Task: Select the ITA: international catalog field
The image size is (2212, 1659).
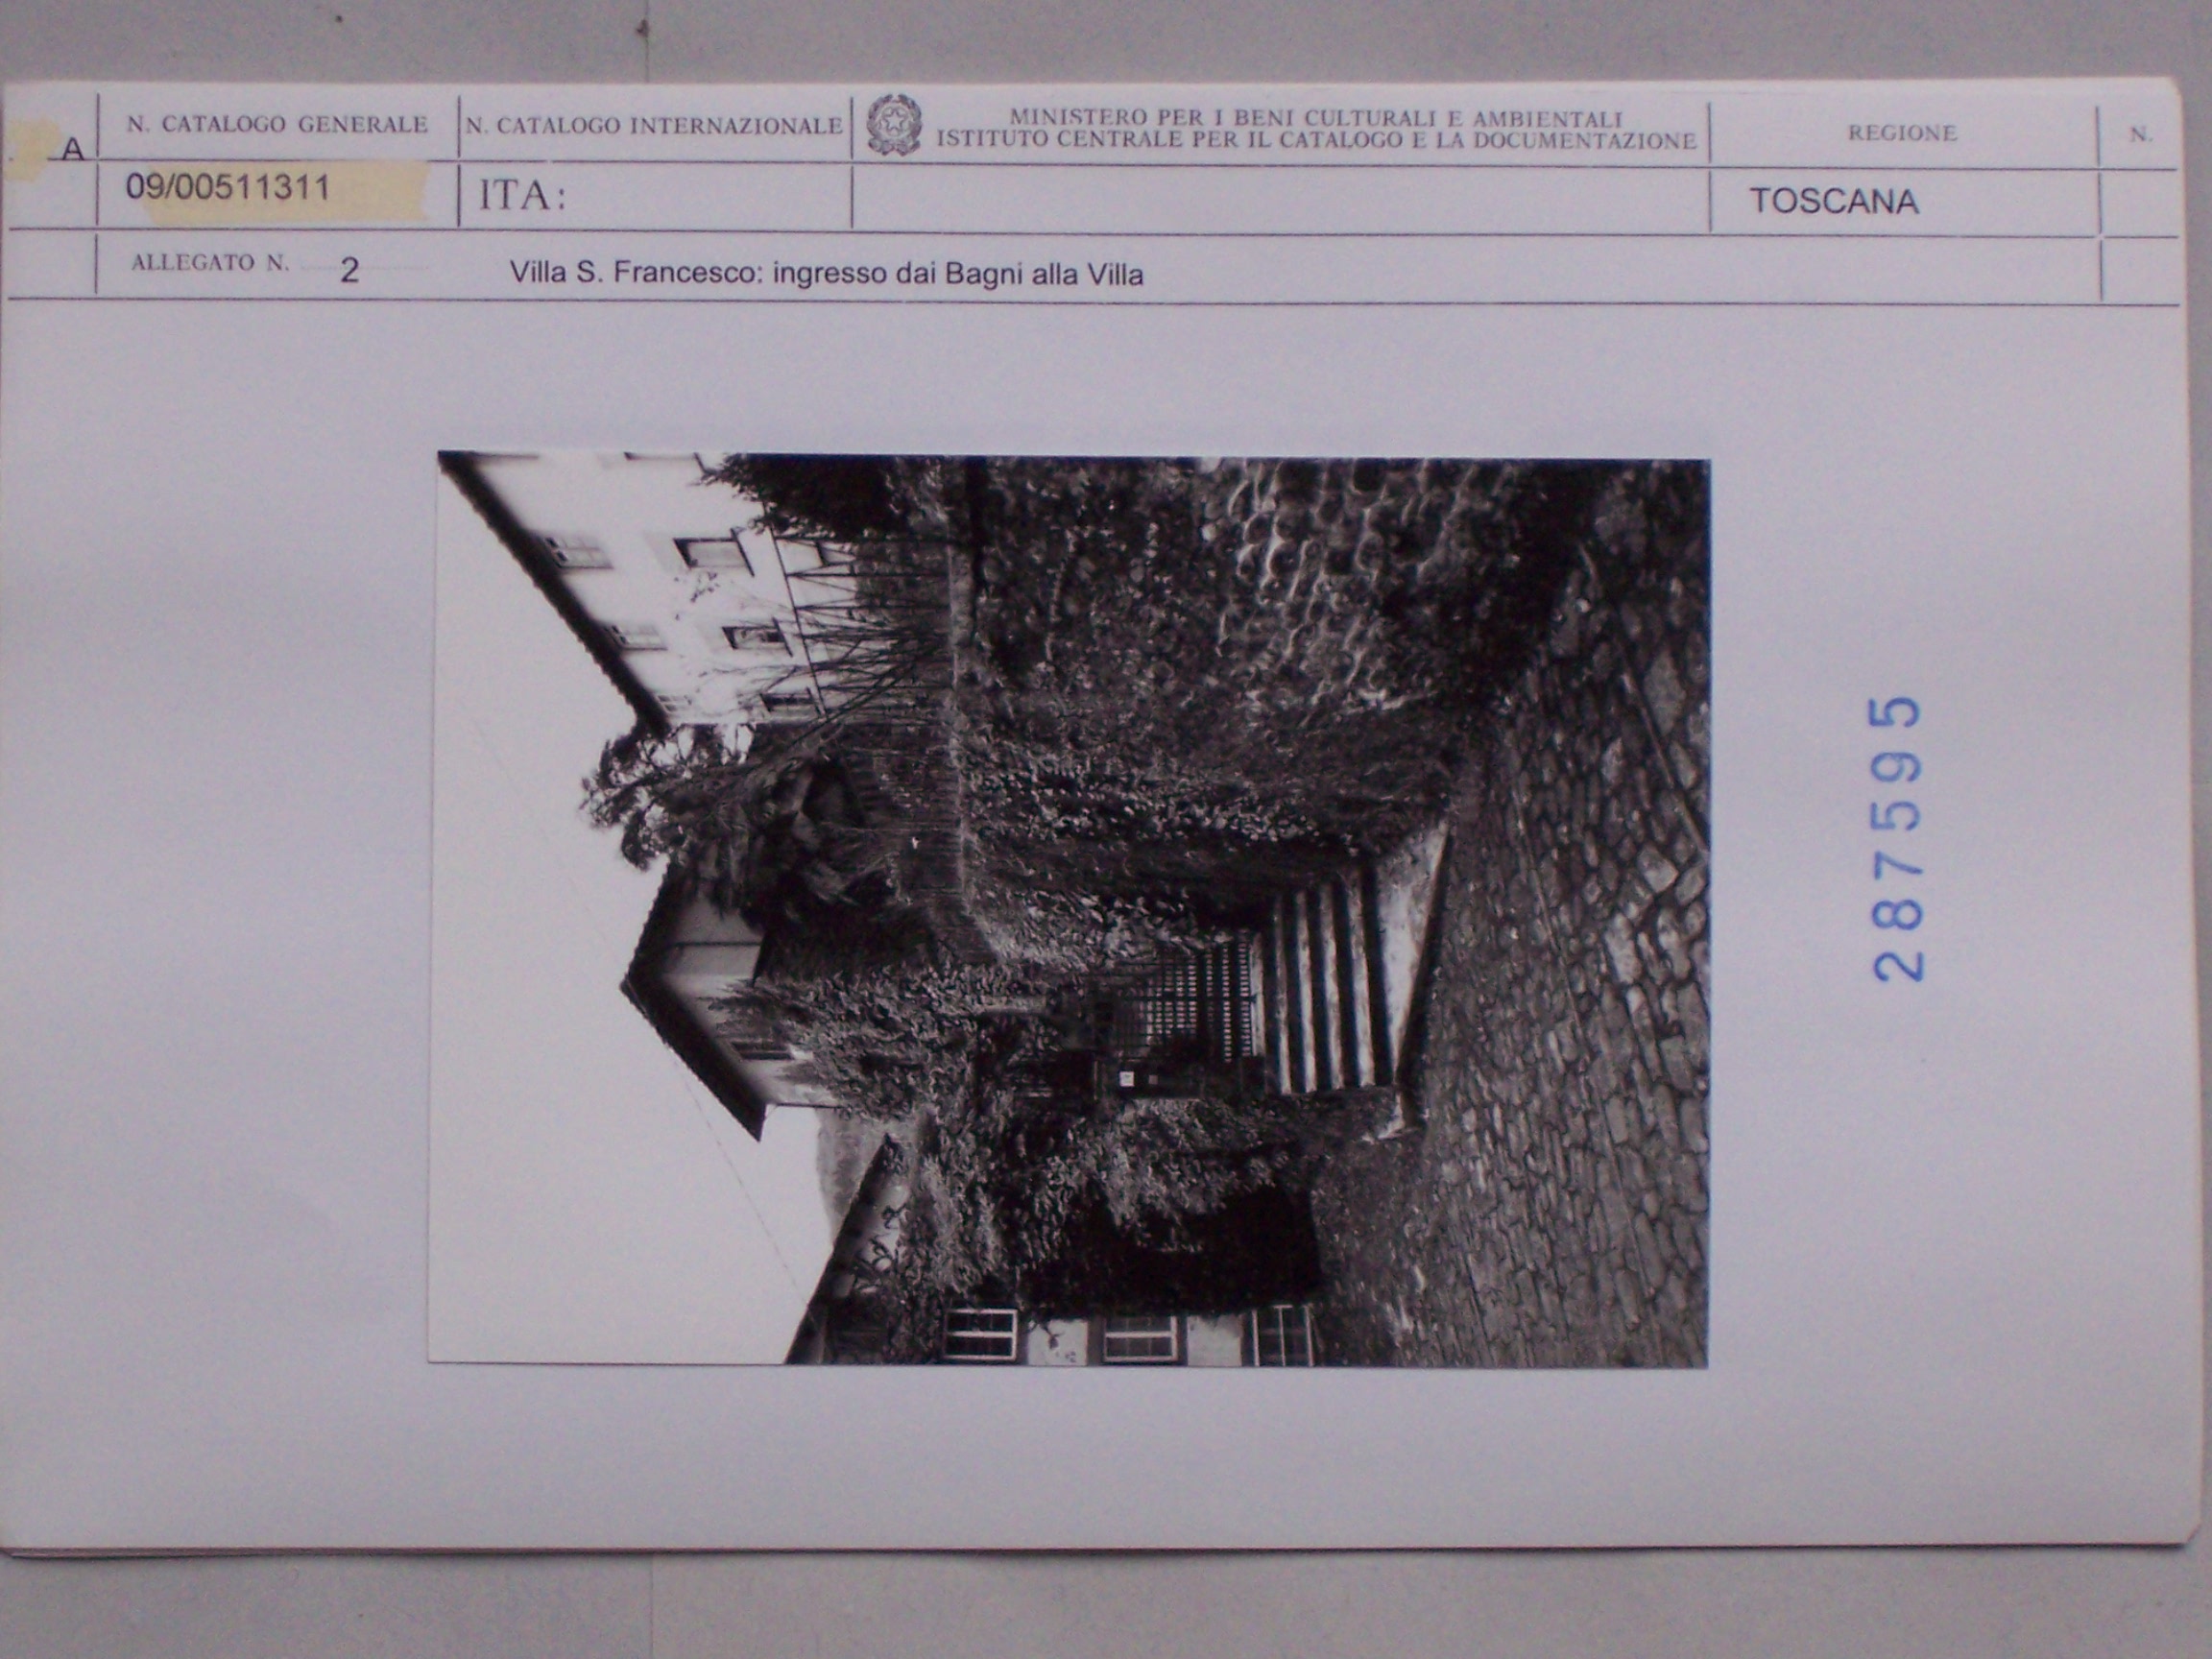Action: pos(523,196)
